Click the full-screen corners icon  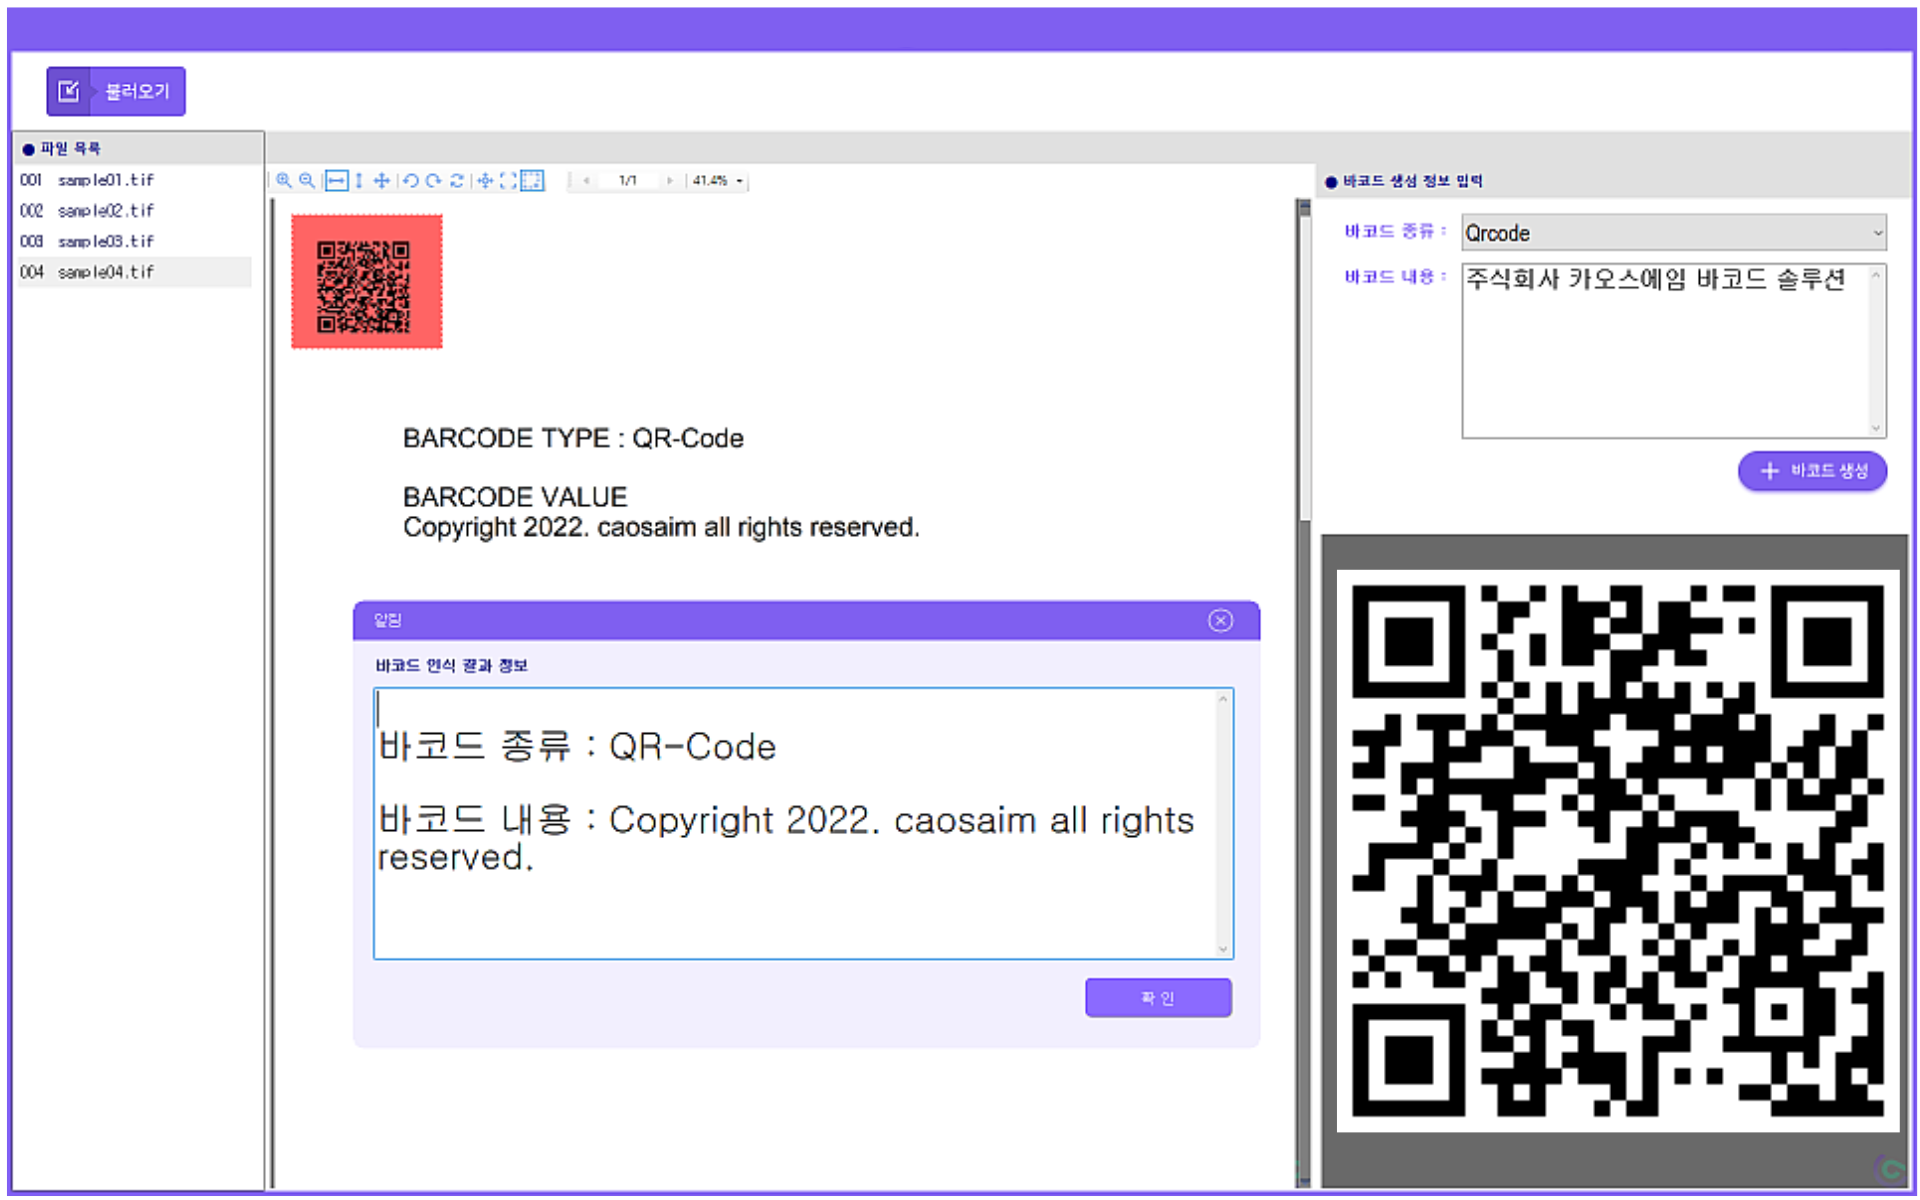[x=508, y=181]
